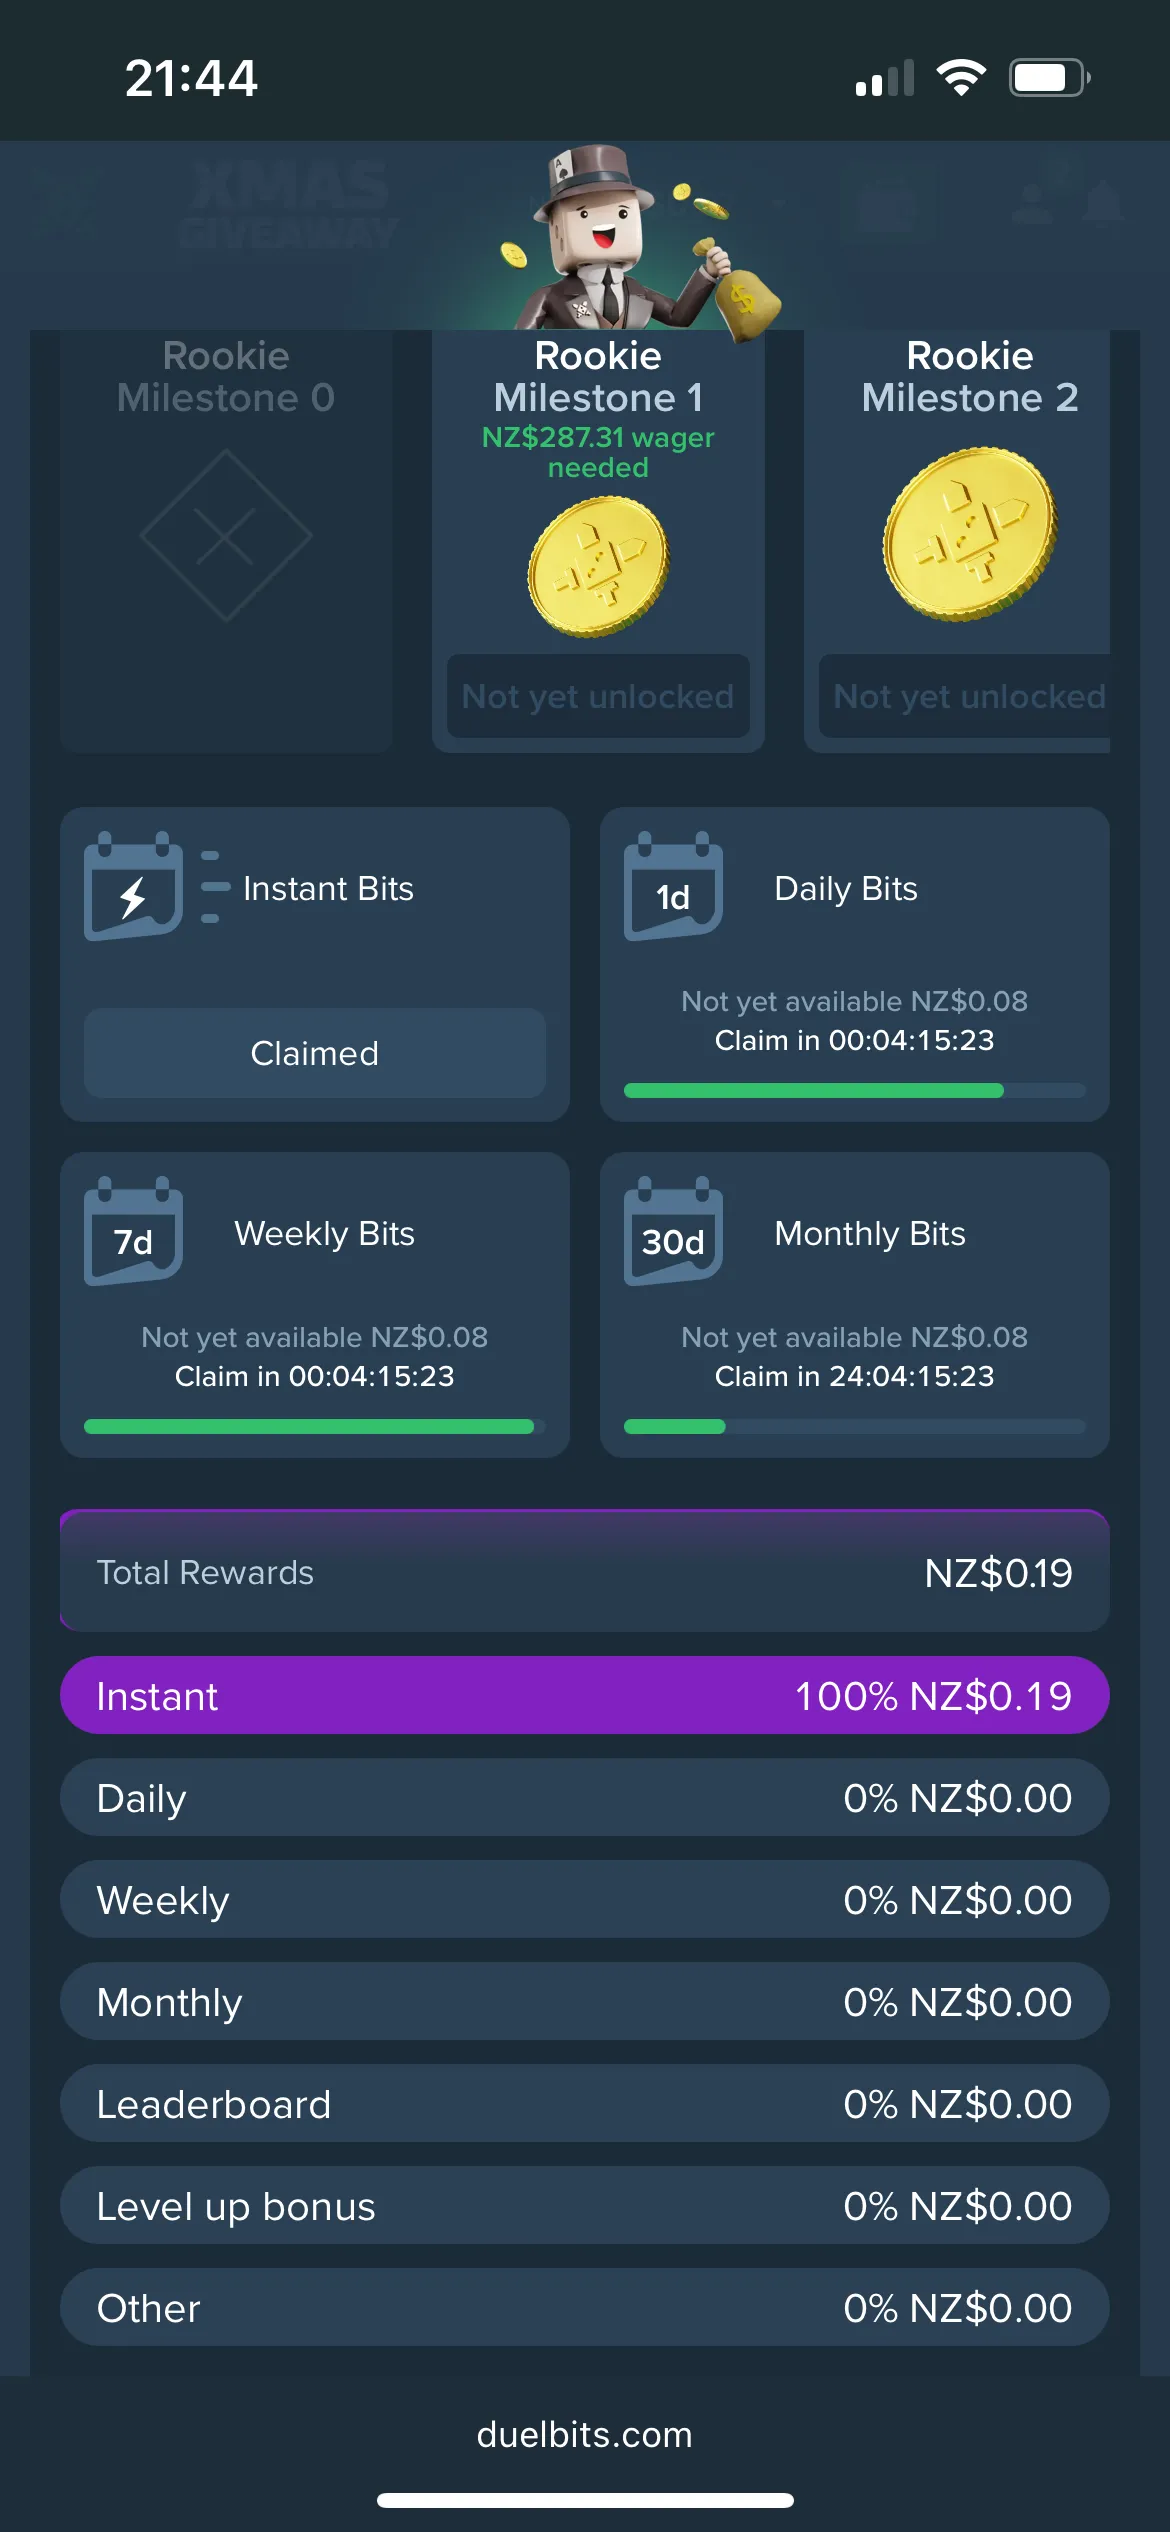The width and height of the screenshot is (1170, 2532).
Task: Tap the Rookie Milestone 1 gold coin
Action: (x=598, y=566)
